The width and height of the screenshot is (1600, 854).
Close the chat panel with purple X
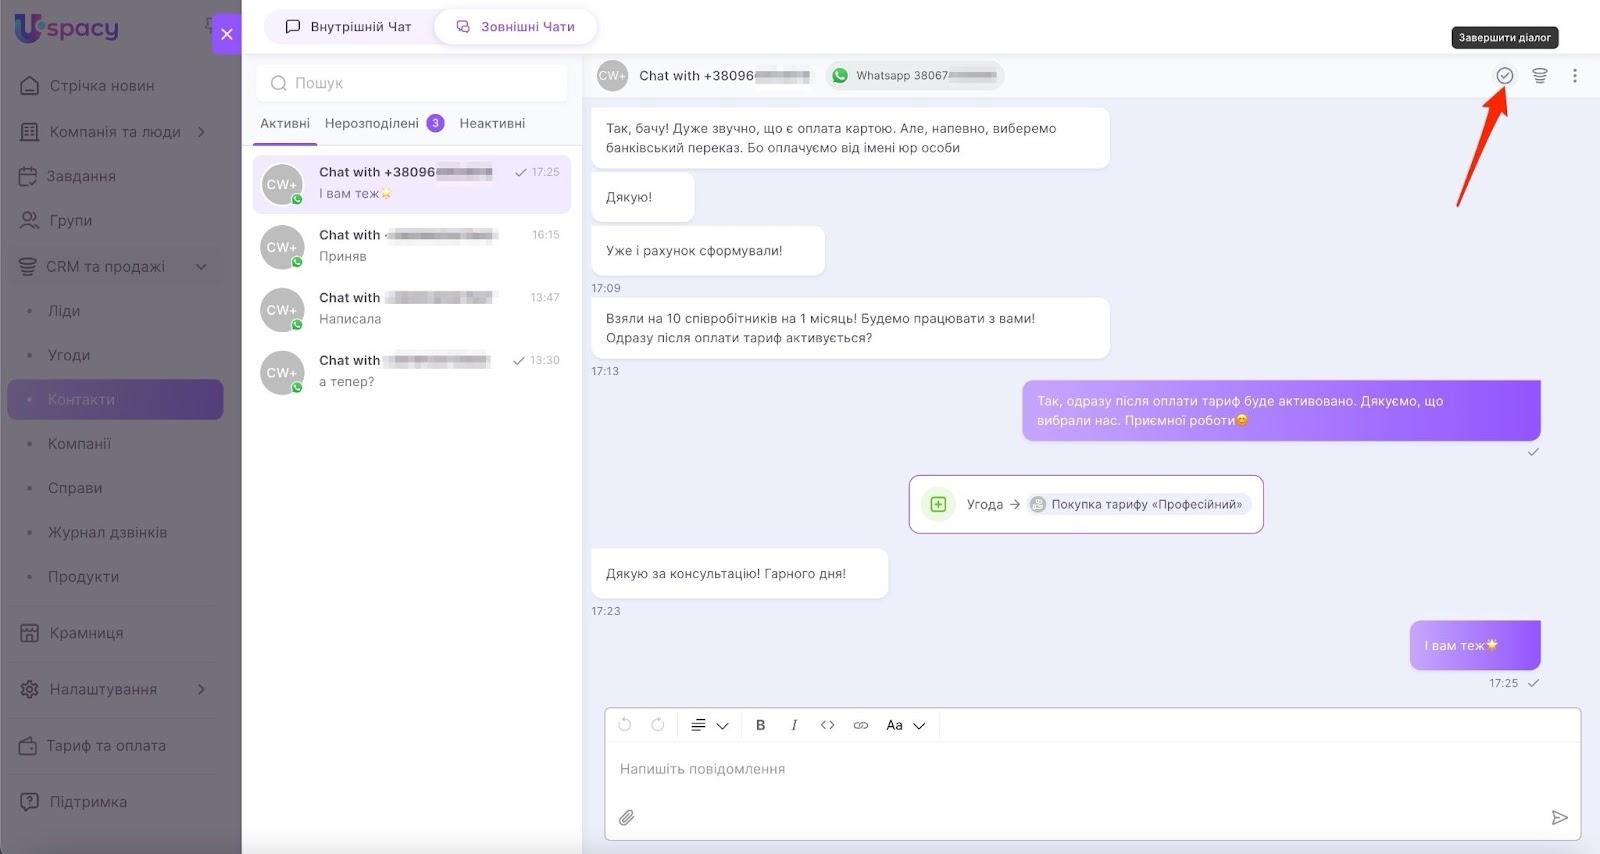[x=227, y=34]
